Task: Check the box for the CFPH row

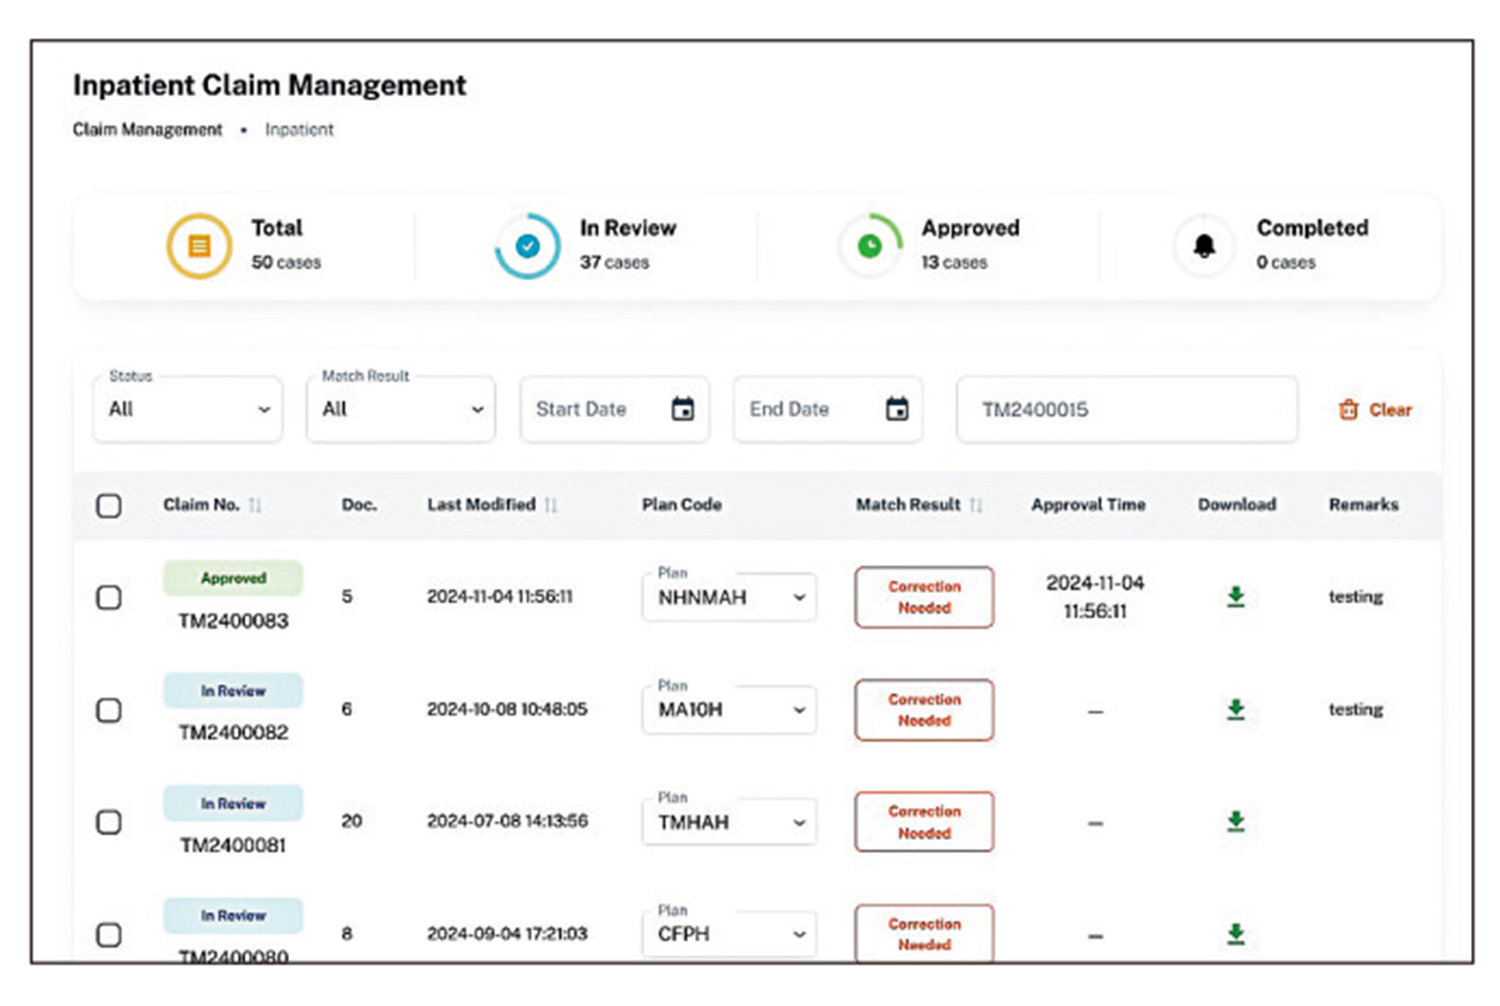Action: (x=109, y=935)
